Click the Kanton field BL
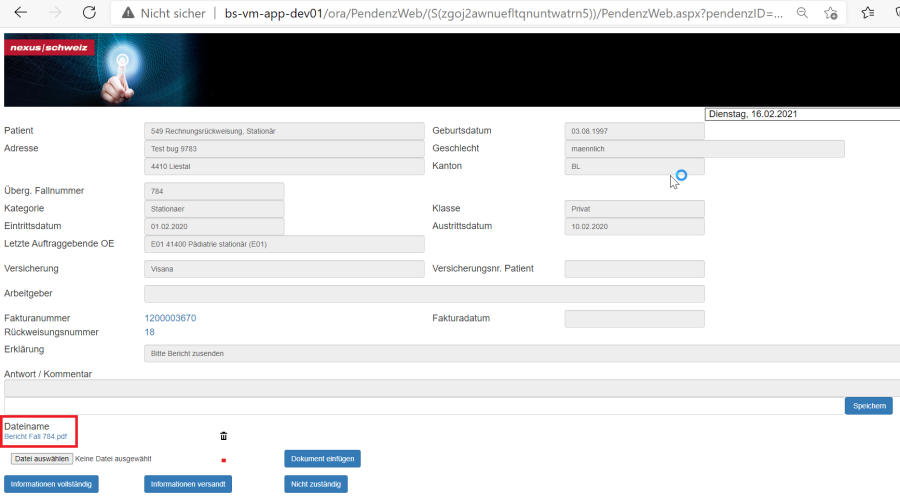The image size is (900, 497). pyautogui.click(x=634, y=166)
